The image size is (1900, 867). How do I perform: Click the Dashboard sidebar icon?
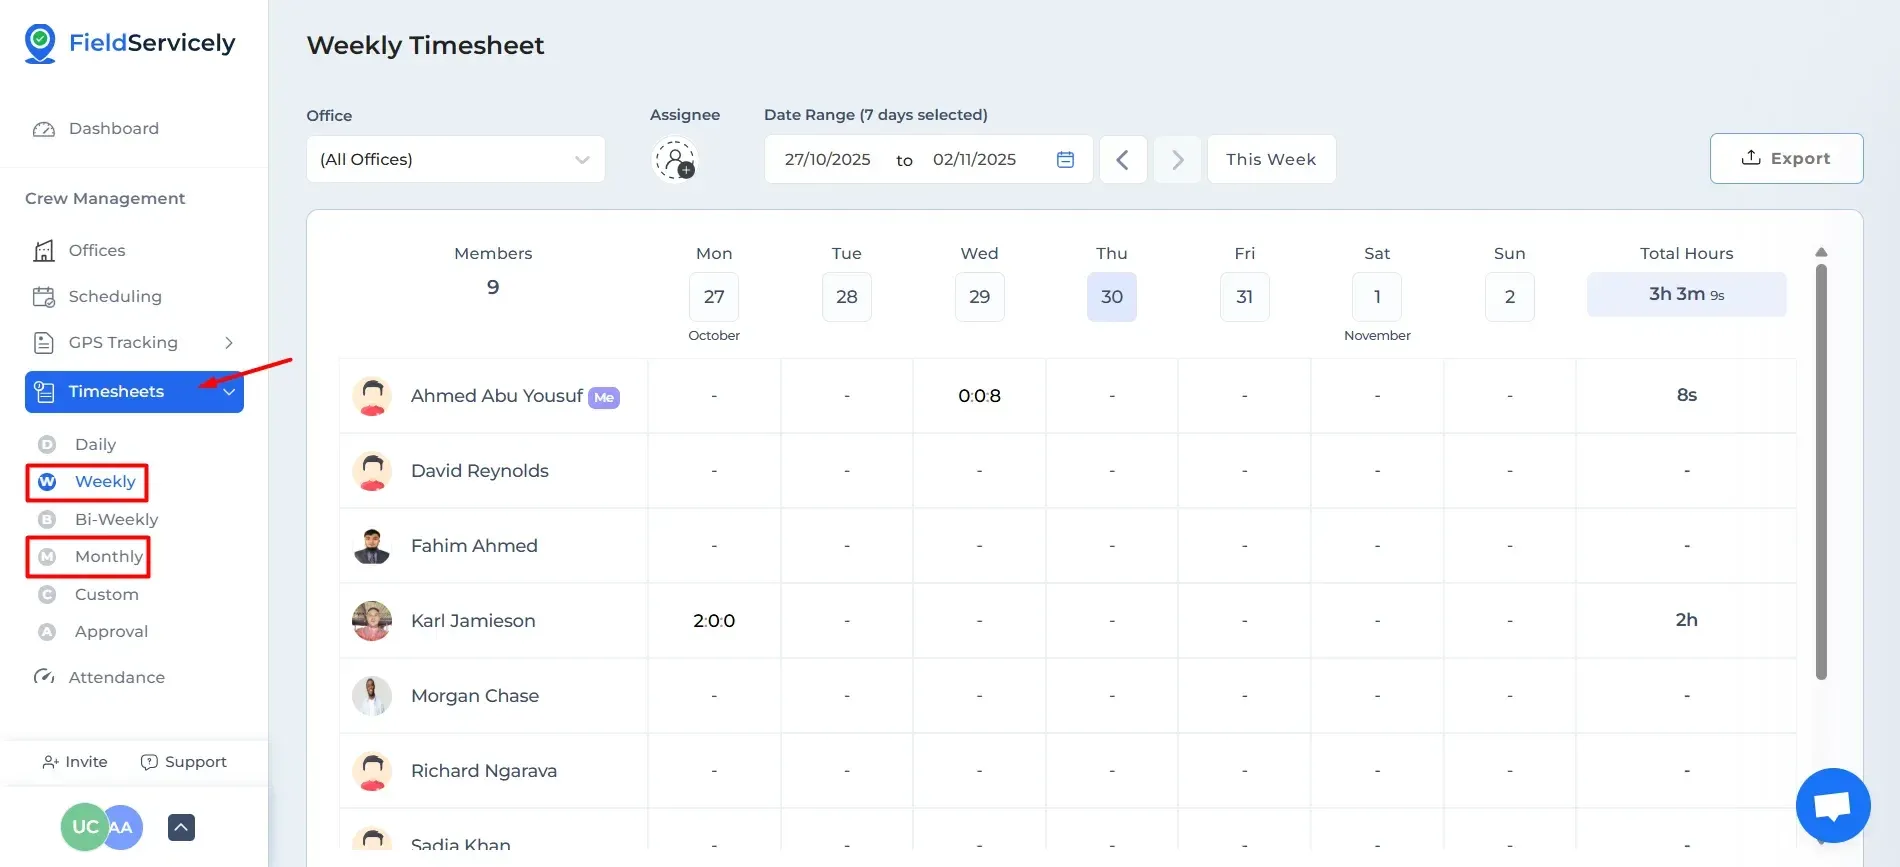44,129
